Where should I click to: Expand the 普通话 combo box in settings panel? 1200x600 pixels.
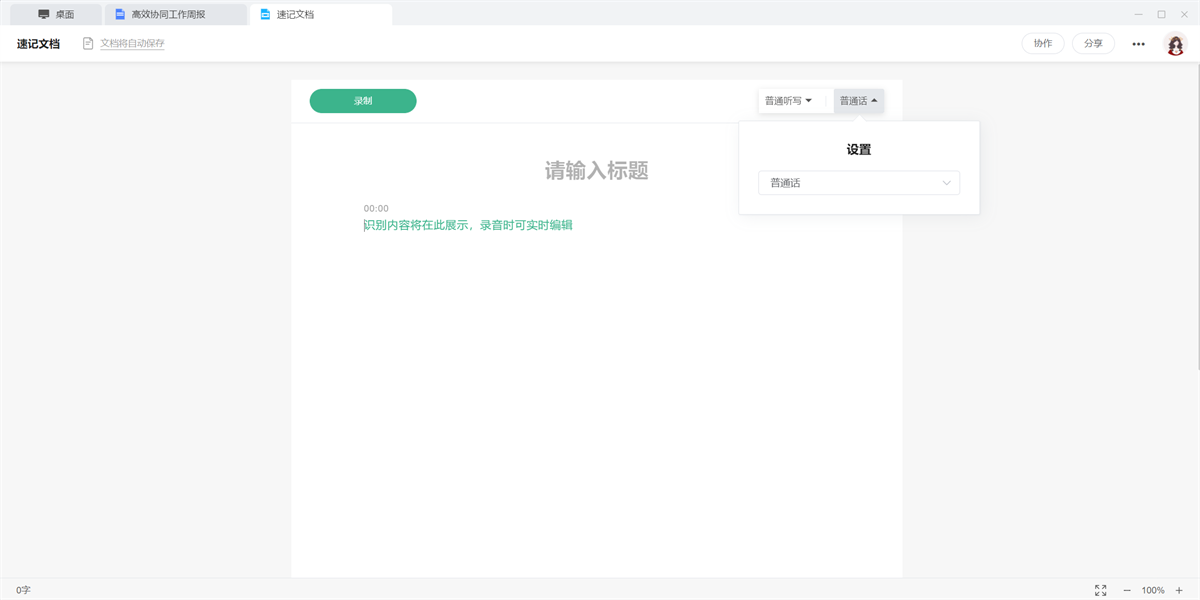859,183
